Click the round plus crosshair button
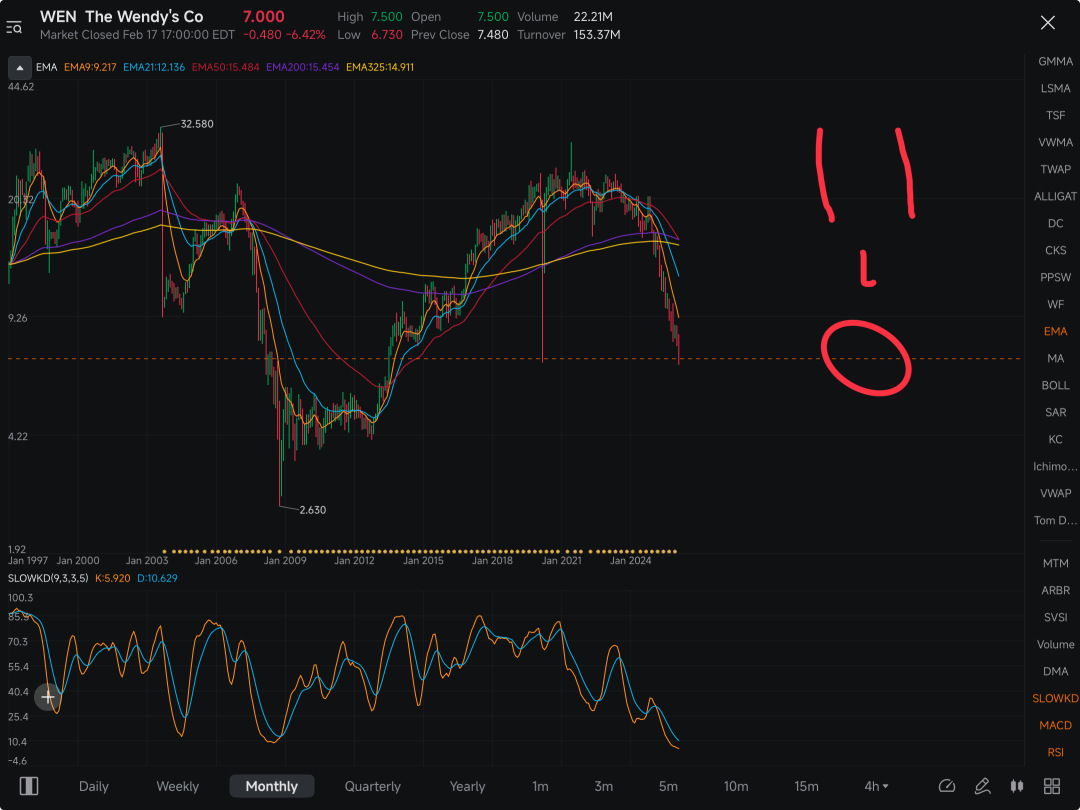 [x=48, y=697]
